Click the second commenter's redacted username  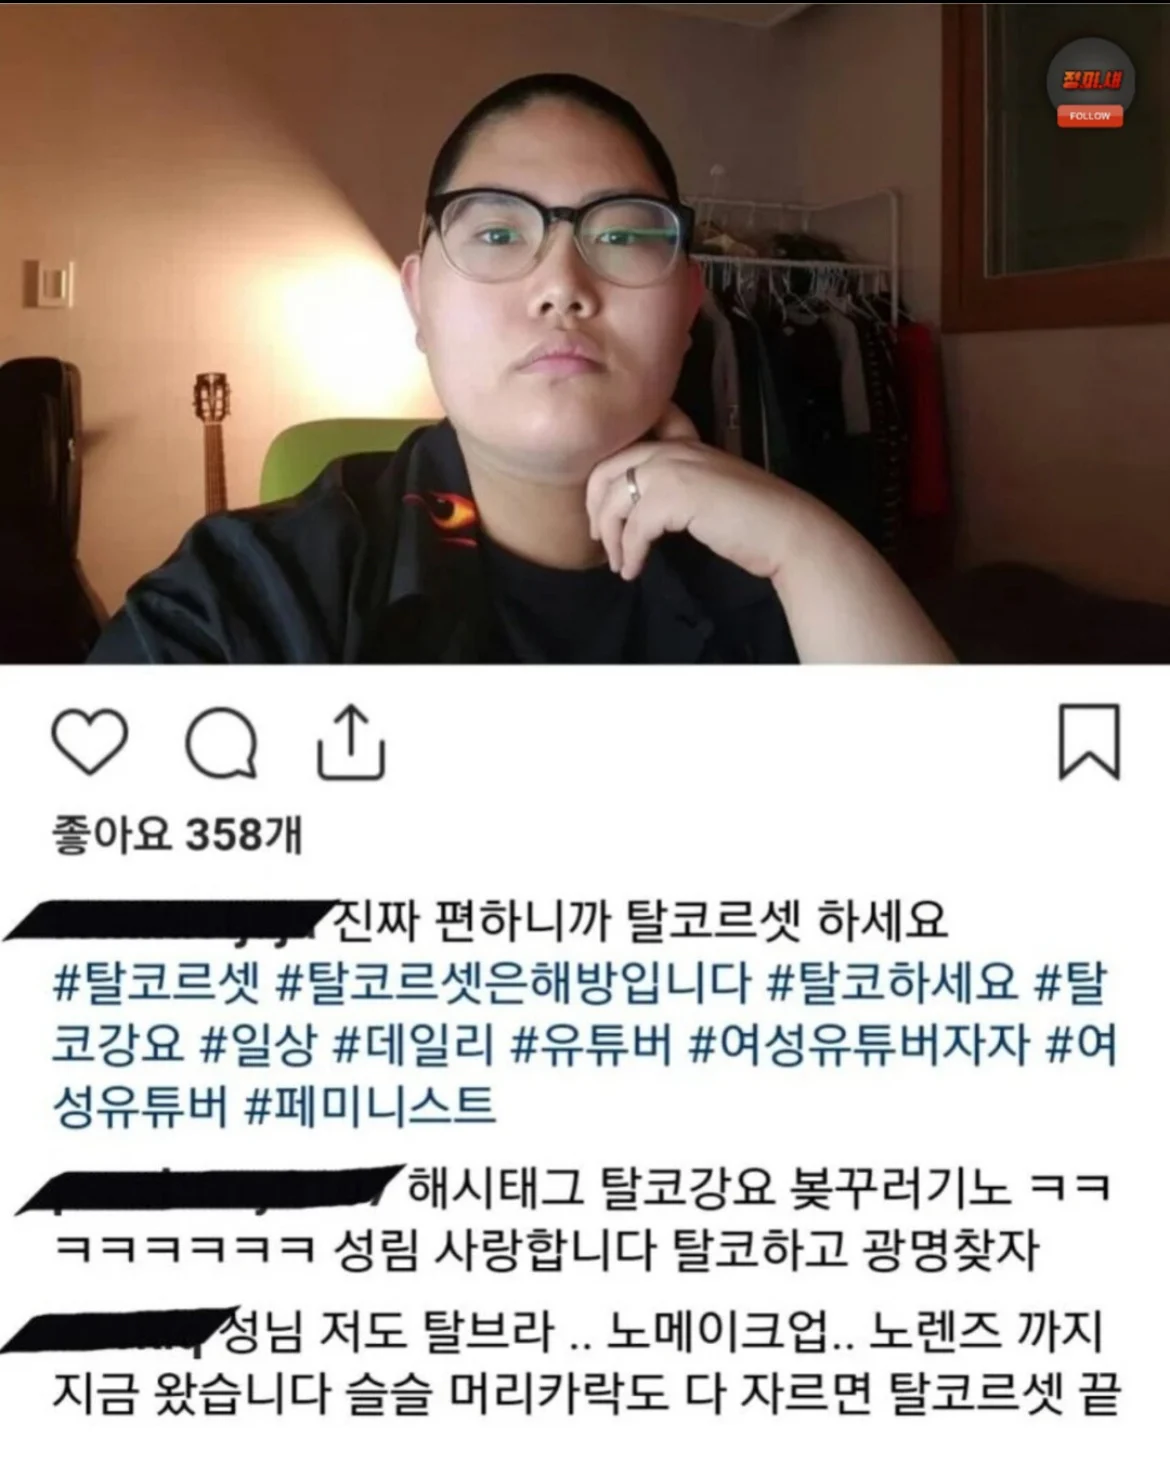pyautogui.click(x=210, y=1188)
